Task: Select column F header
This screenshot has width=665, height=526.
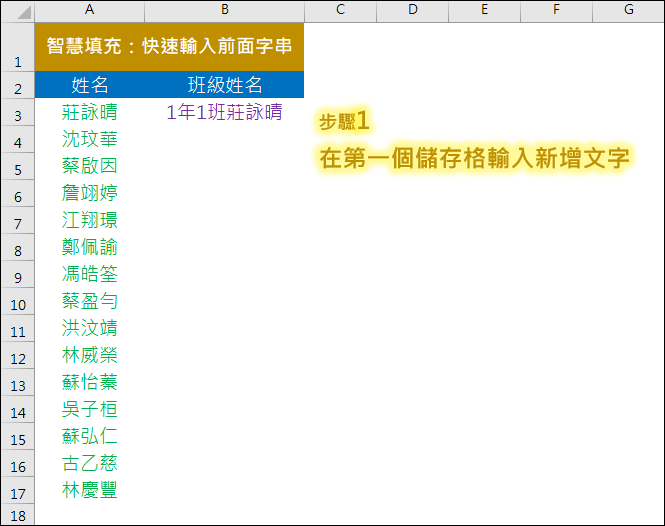Action: pyautogui.click(x=556, y=11)
